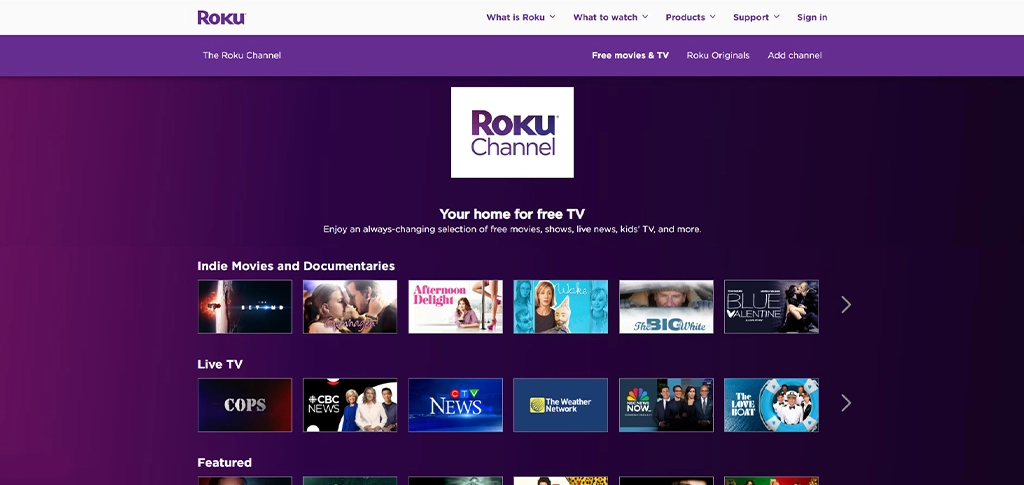Select The Love Boat channel tile
The image size is (1024, 485).
tap(771, 405)
